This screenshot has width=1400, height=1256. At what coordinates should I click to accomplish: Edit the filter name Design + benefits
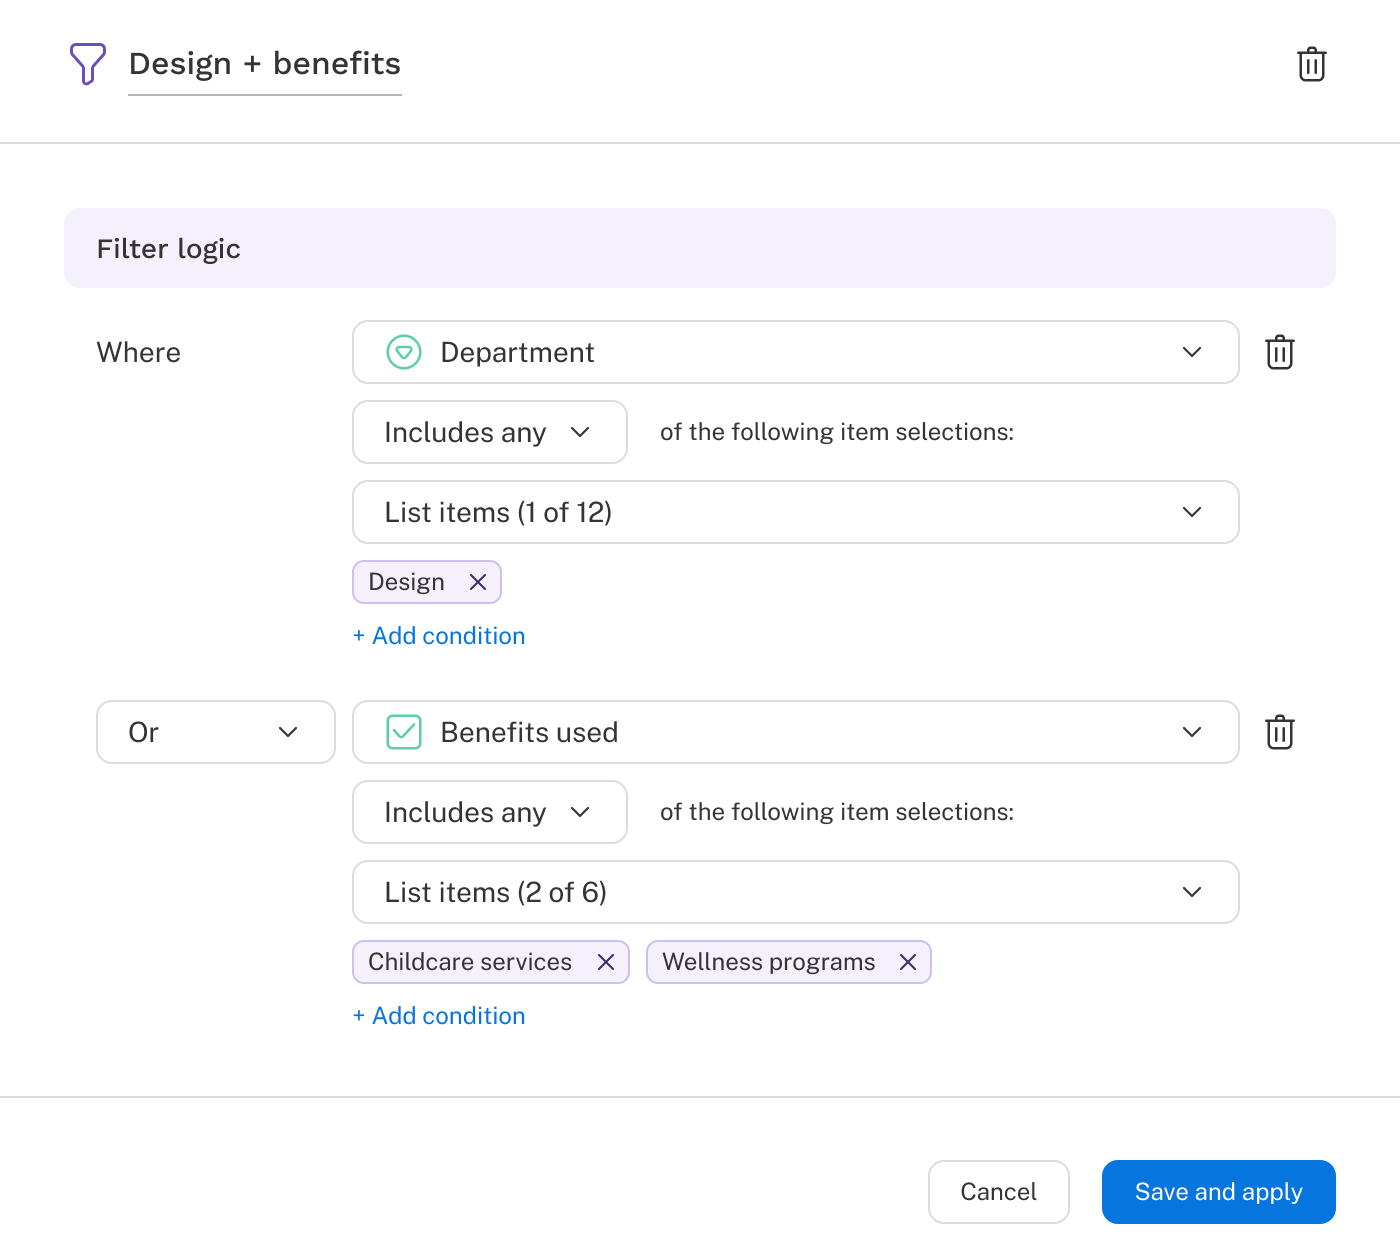265,64
